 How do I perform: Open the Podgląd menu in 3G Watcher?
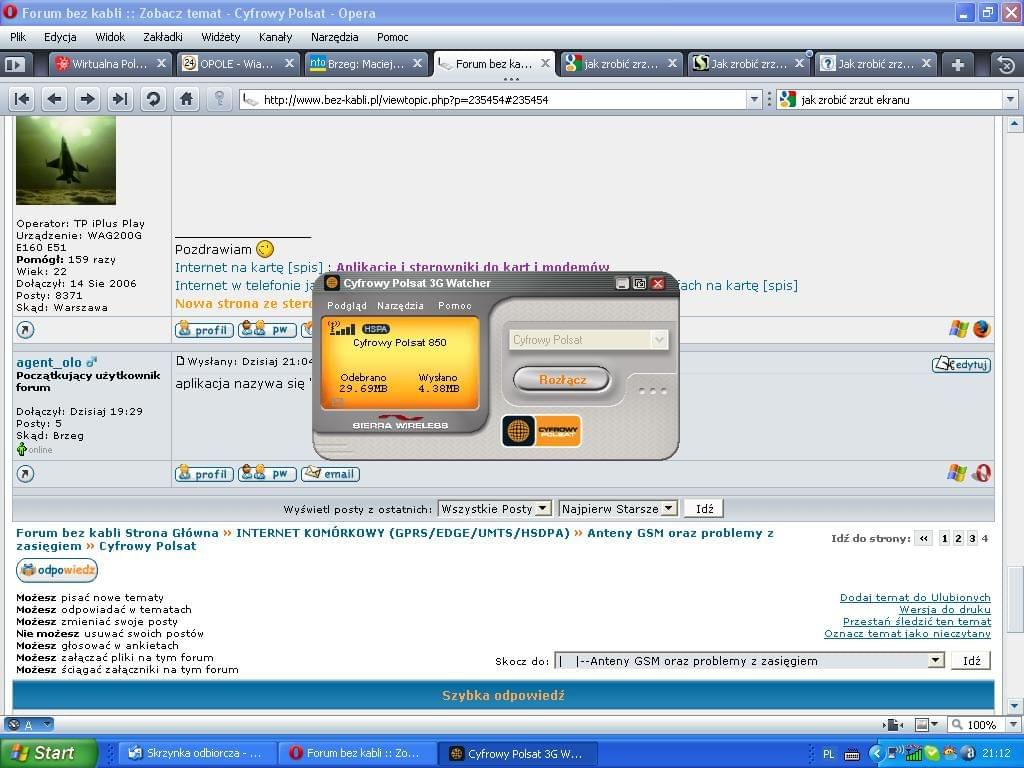point(347,306)
